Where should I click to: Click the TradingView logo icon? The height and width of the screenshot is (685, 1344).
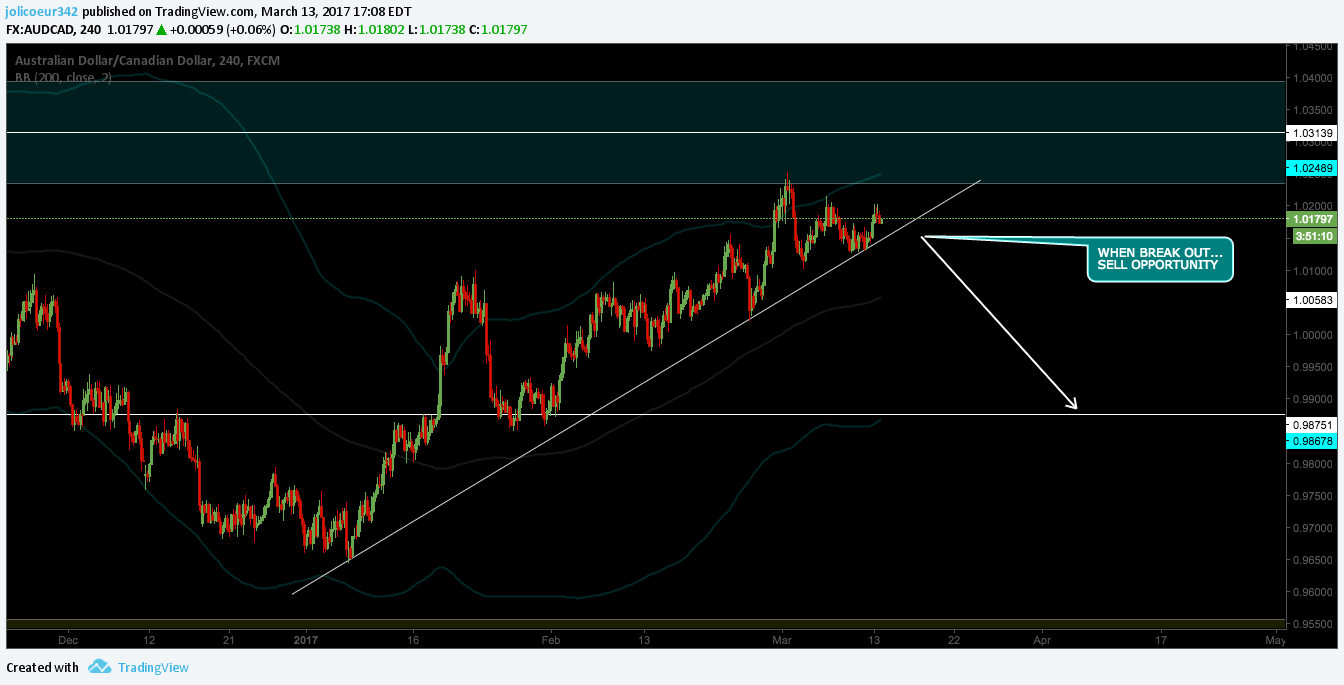[x=98, y=667]
